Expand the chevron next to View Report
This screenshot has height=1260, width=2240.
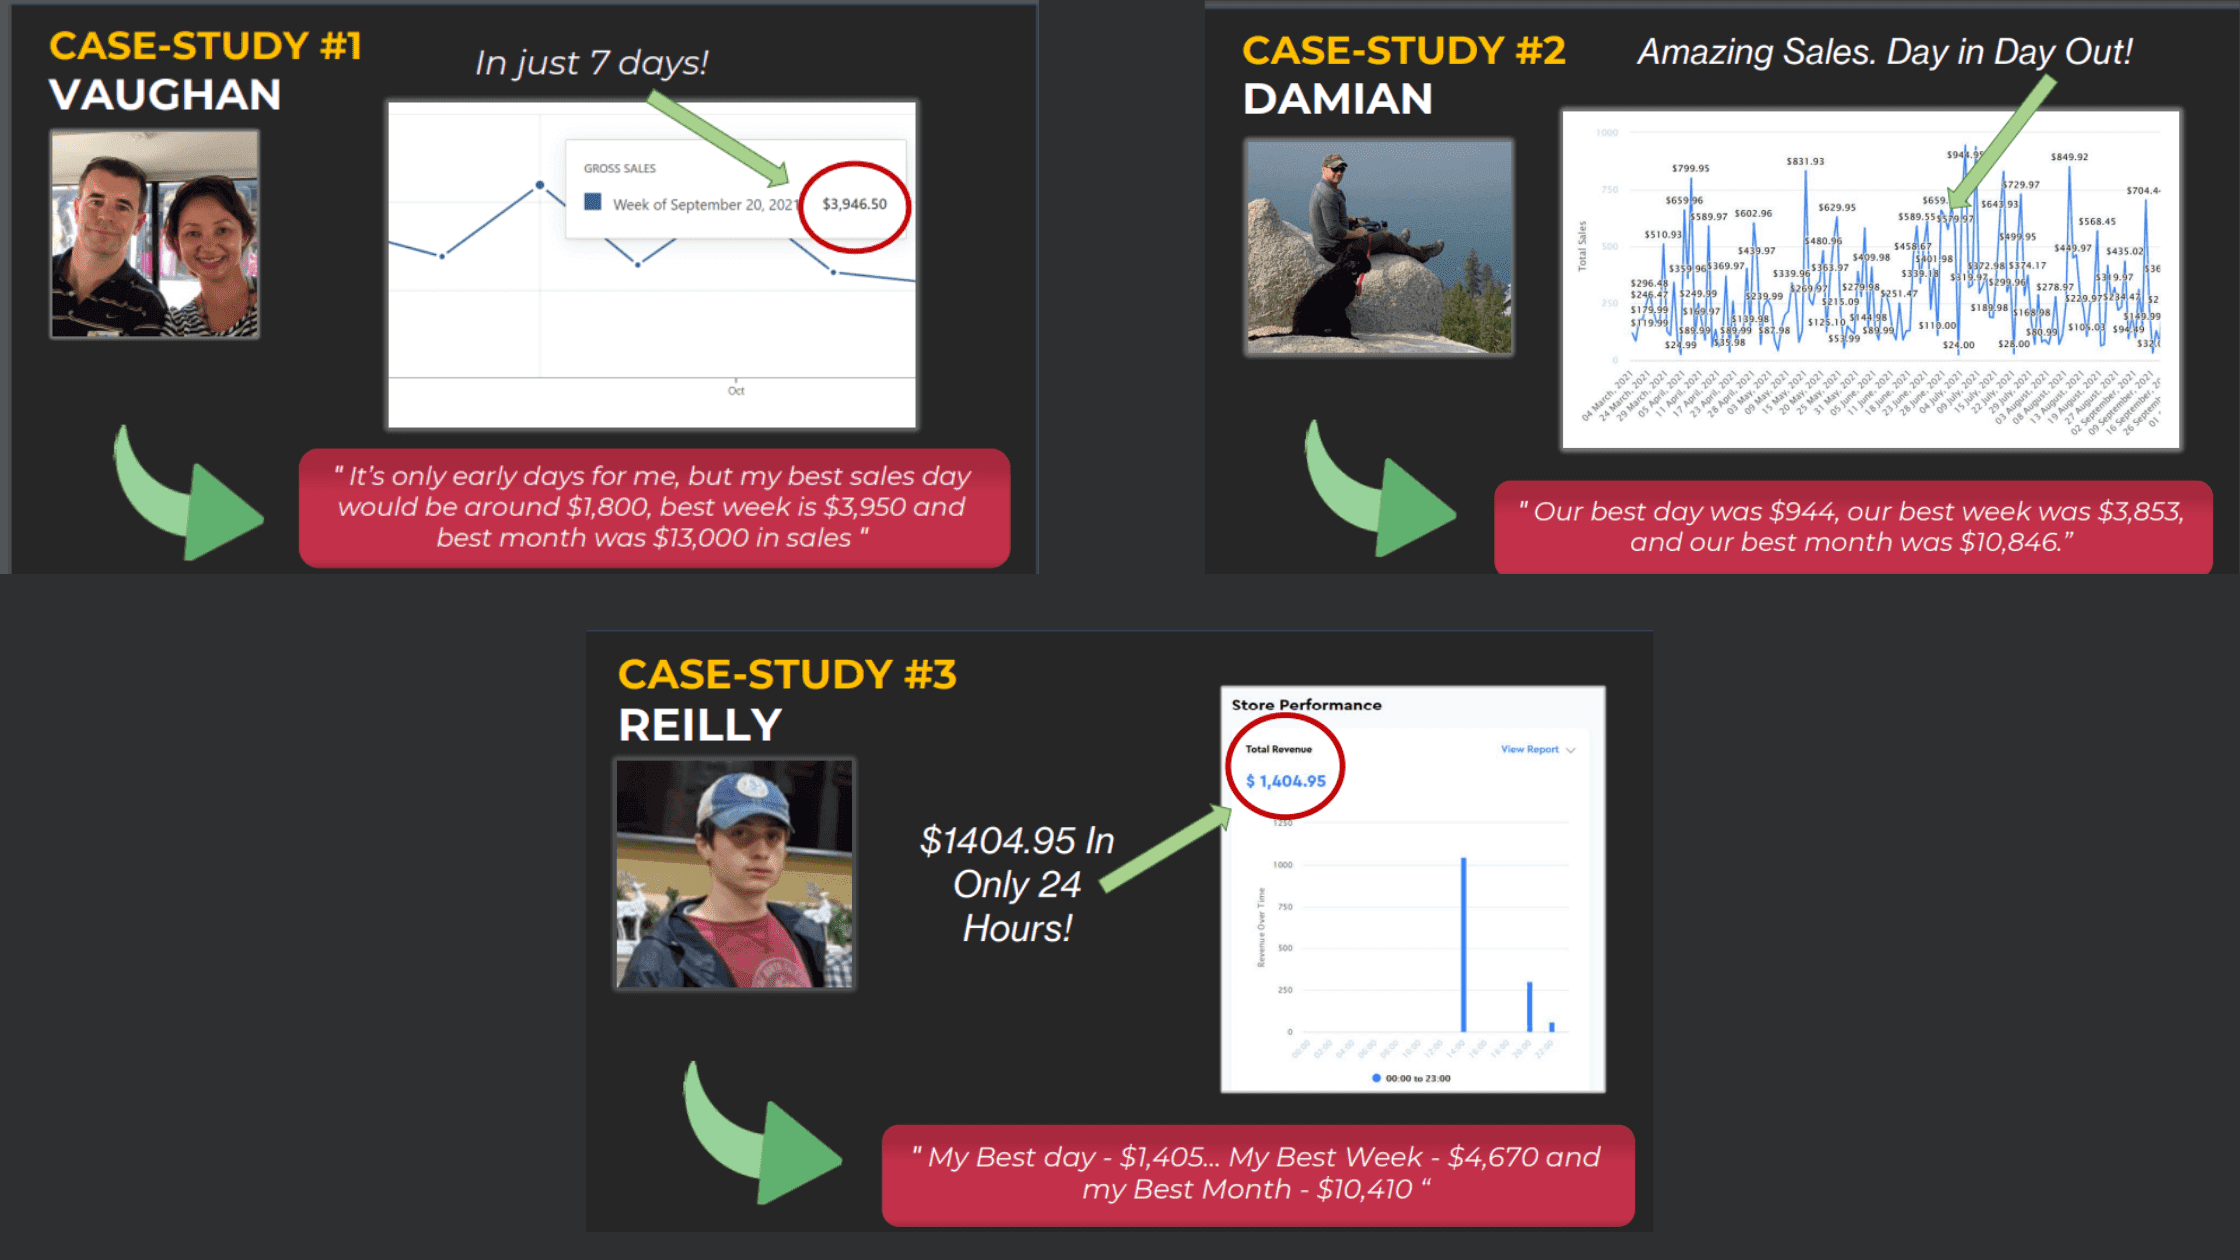click(x=1571, y=750)
